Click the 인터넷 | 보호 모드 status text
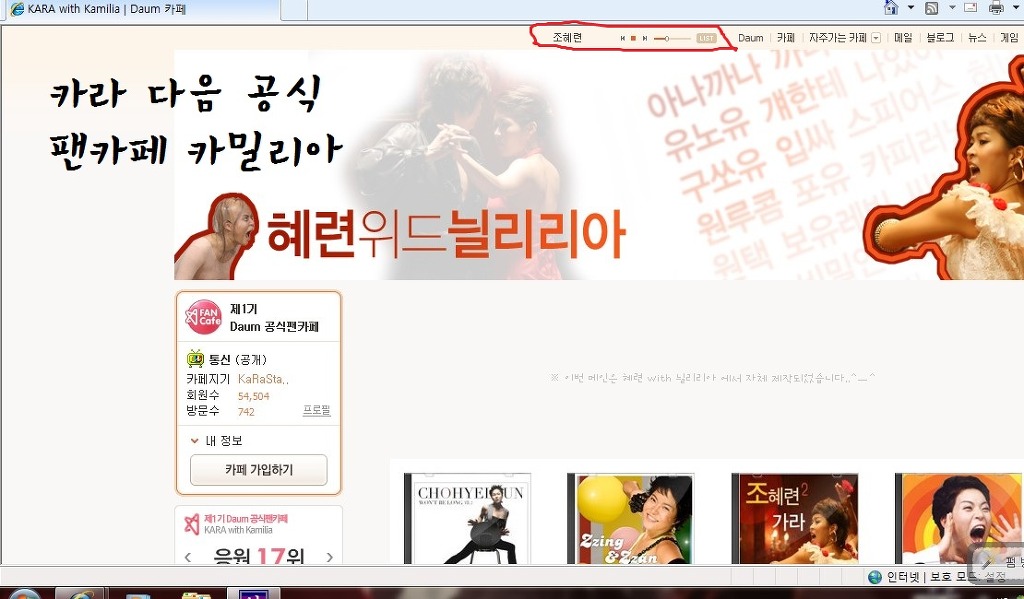The width and height of the screenshot is (1024, 599). point(946,577)
